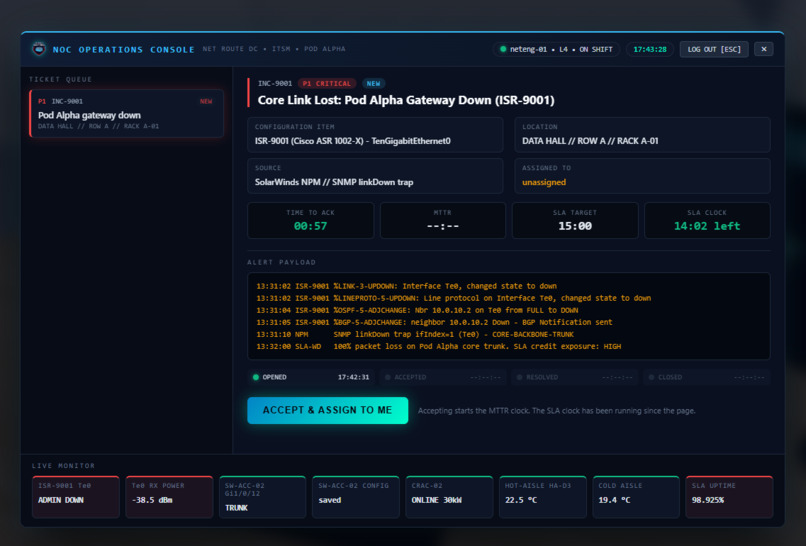
Task: Click the SLA Clock 14:02 left tile
Action: coord(707,220)
